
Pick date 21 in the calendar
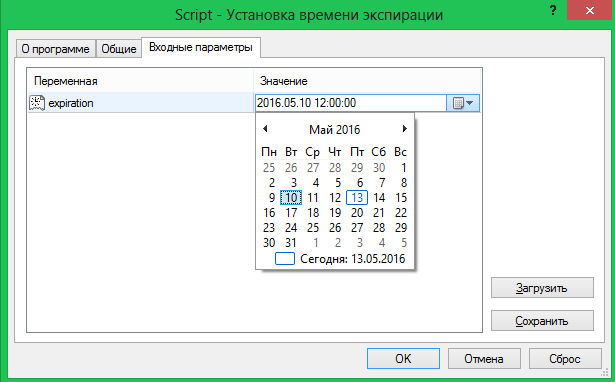click(x=378, y=213)
